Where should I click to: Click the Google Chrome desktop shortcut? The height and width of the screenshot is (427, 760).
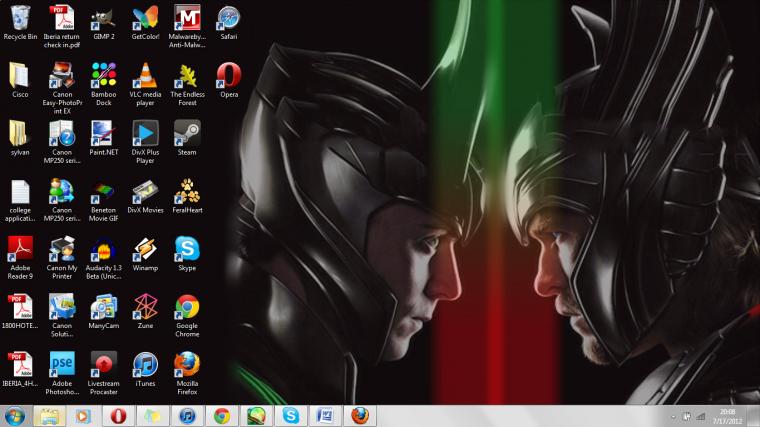click(x=187, y=316)
